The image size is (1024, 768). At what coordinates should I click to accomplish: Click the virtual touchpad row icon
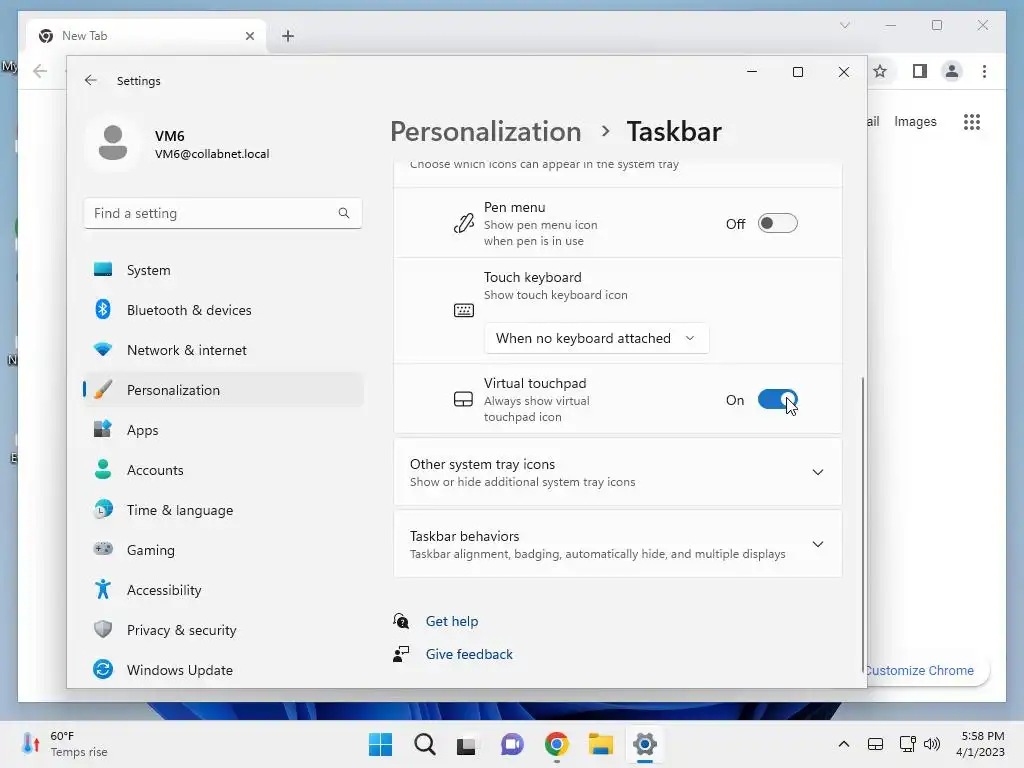click(x=463, y=399)
